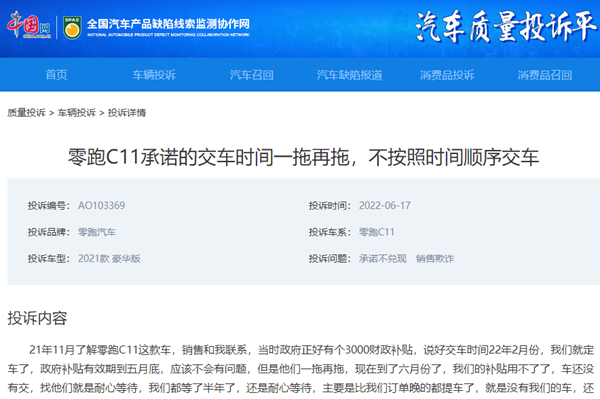The width and height of the screenshot is (600, 399).
Task: Click the 承诺不兑现 issue tag
Action: [383, 259]
